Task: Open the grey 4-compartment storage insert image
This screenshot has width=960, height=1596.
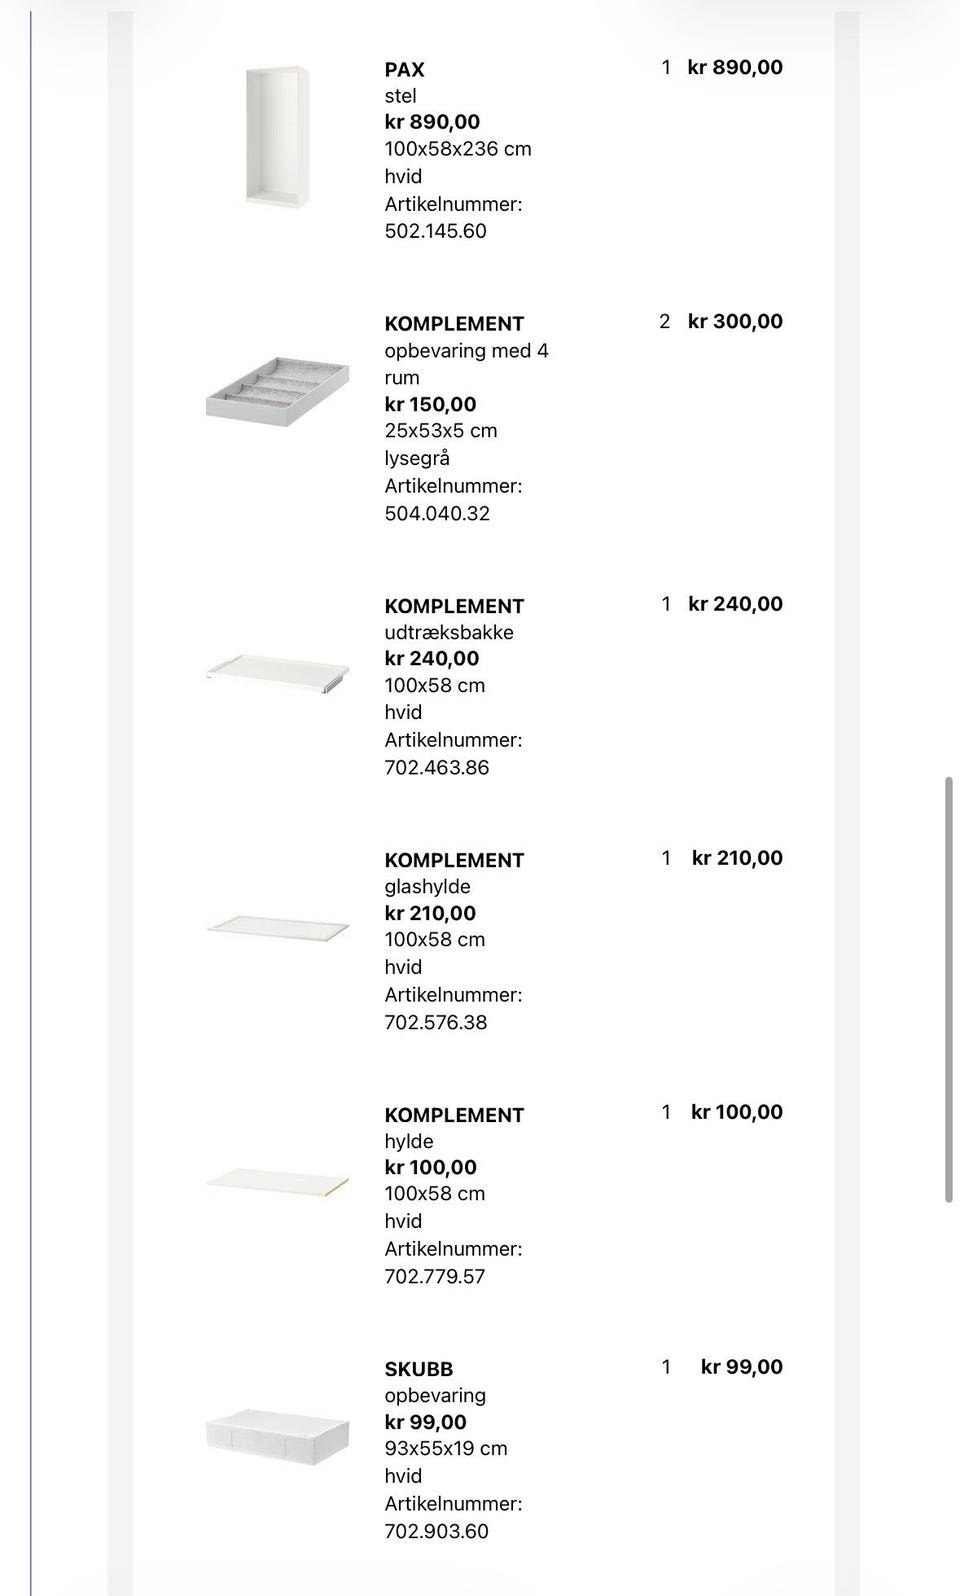Action: tap(278, 389)
